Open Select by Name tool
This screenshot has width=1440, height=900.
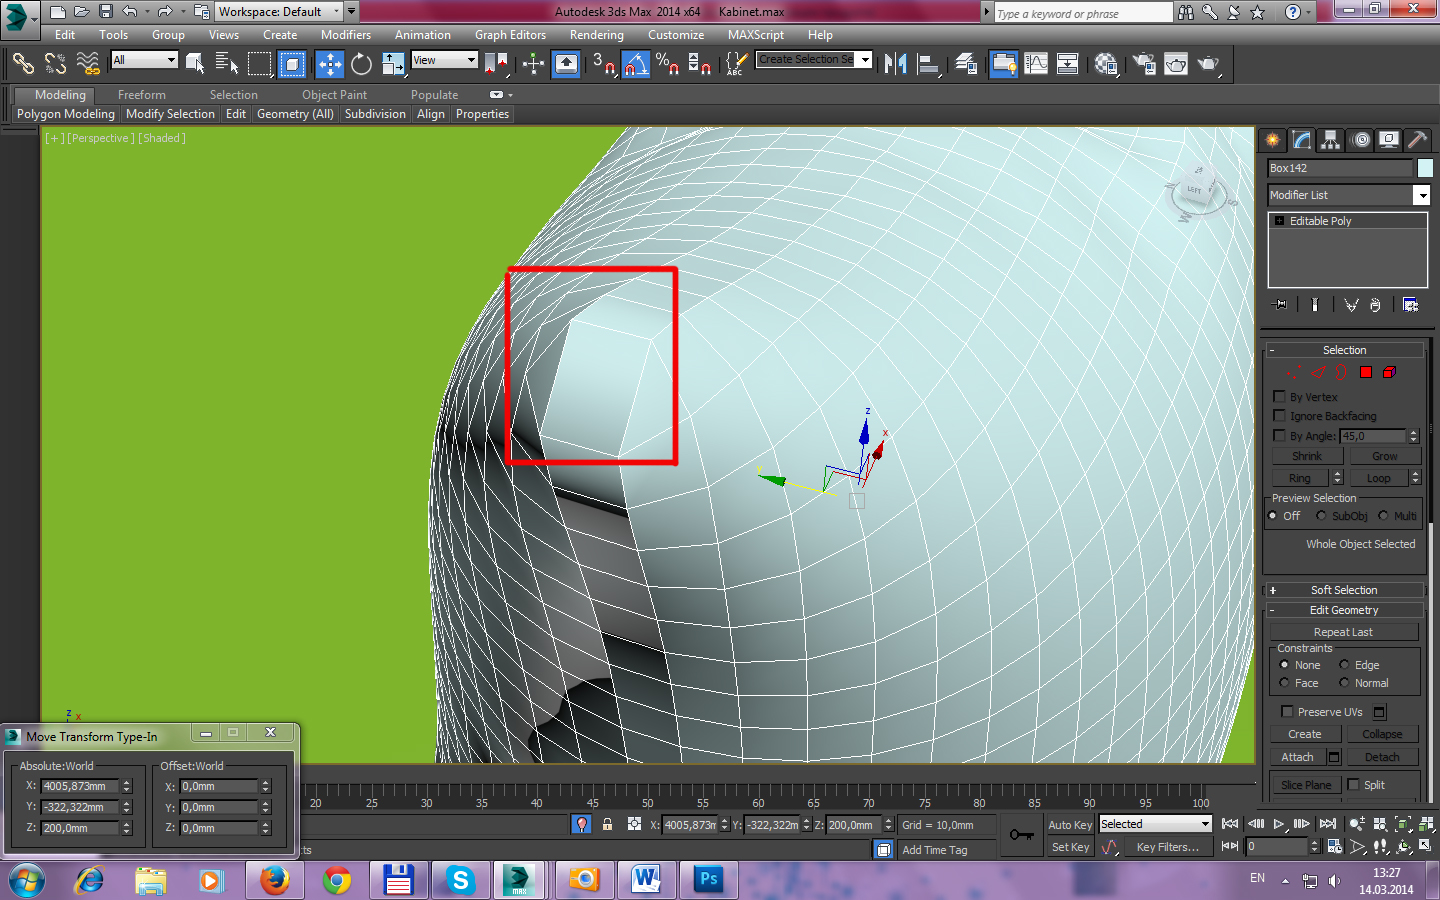(x=227, y=64)
